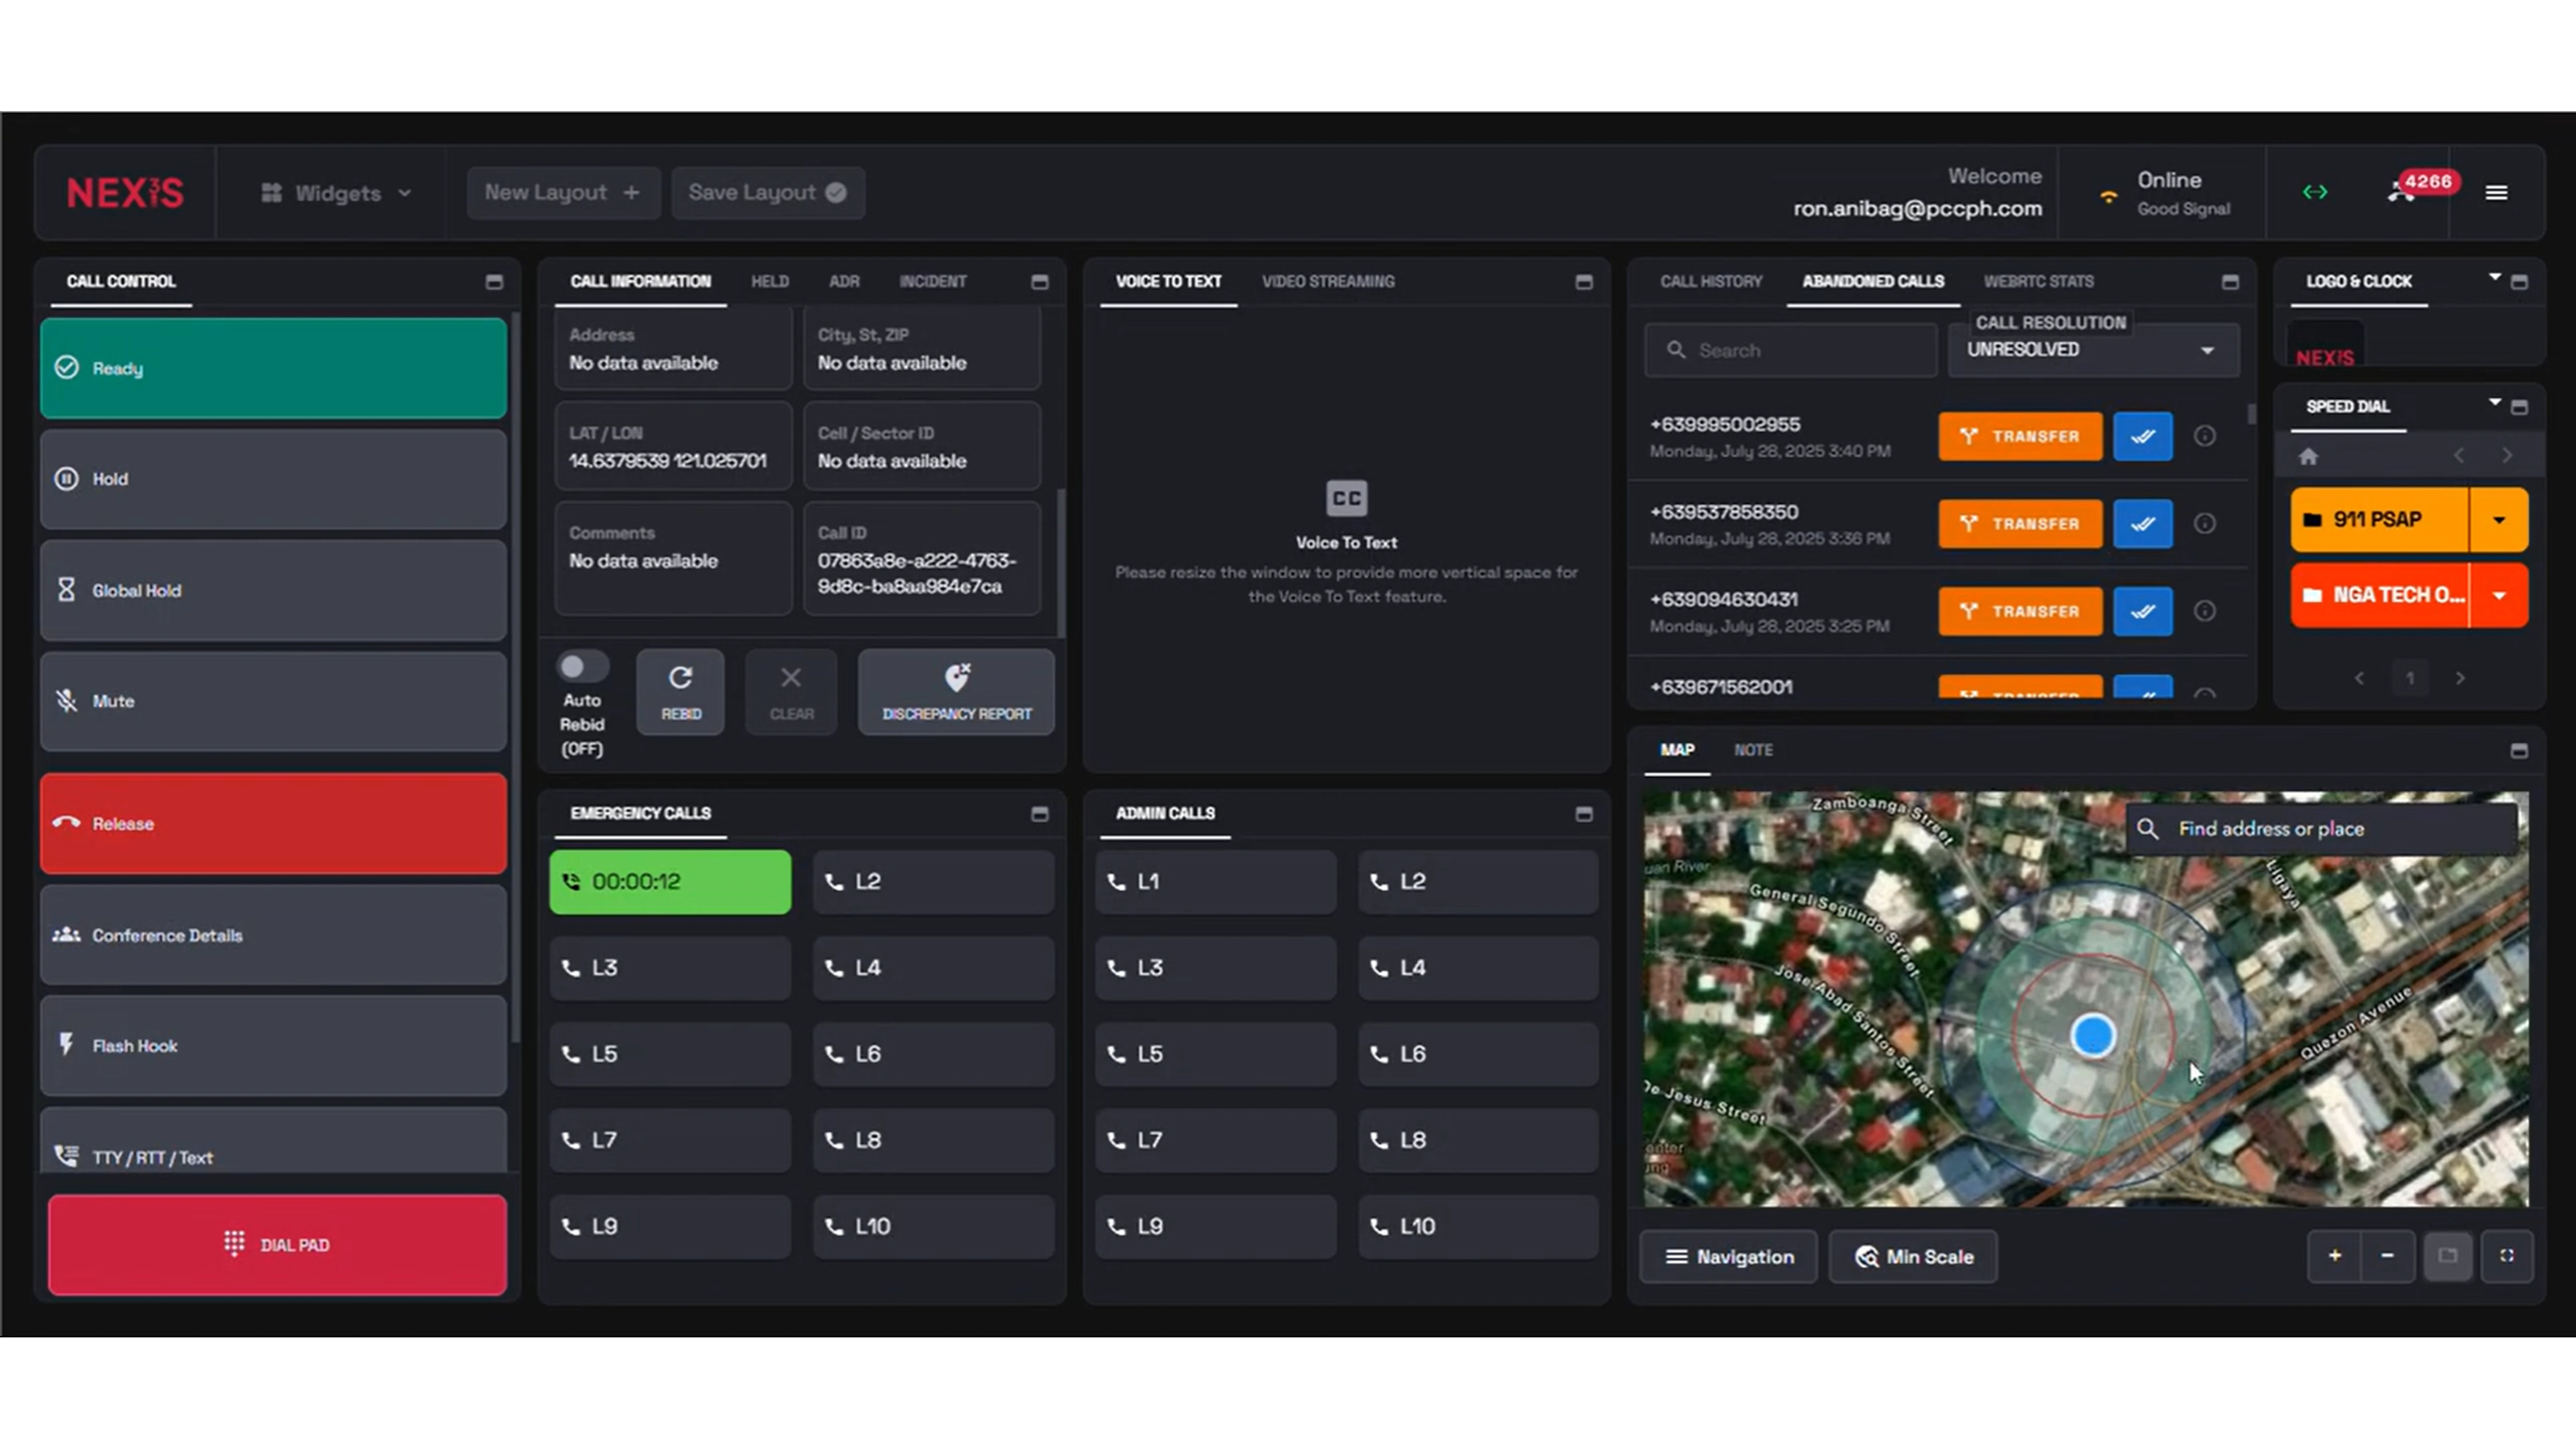Open Speed Dial panel options arrow
Viewport: 2576px width, 1449px height.
tap(2494, 401)
